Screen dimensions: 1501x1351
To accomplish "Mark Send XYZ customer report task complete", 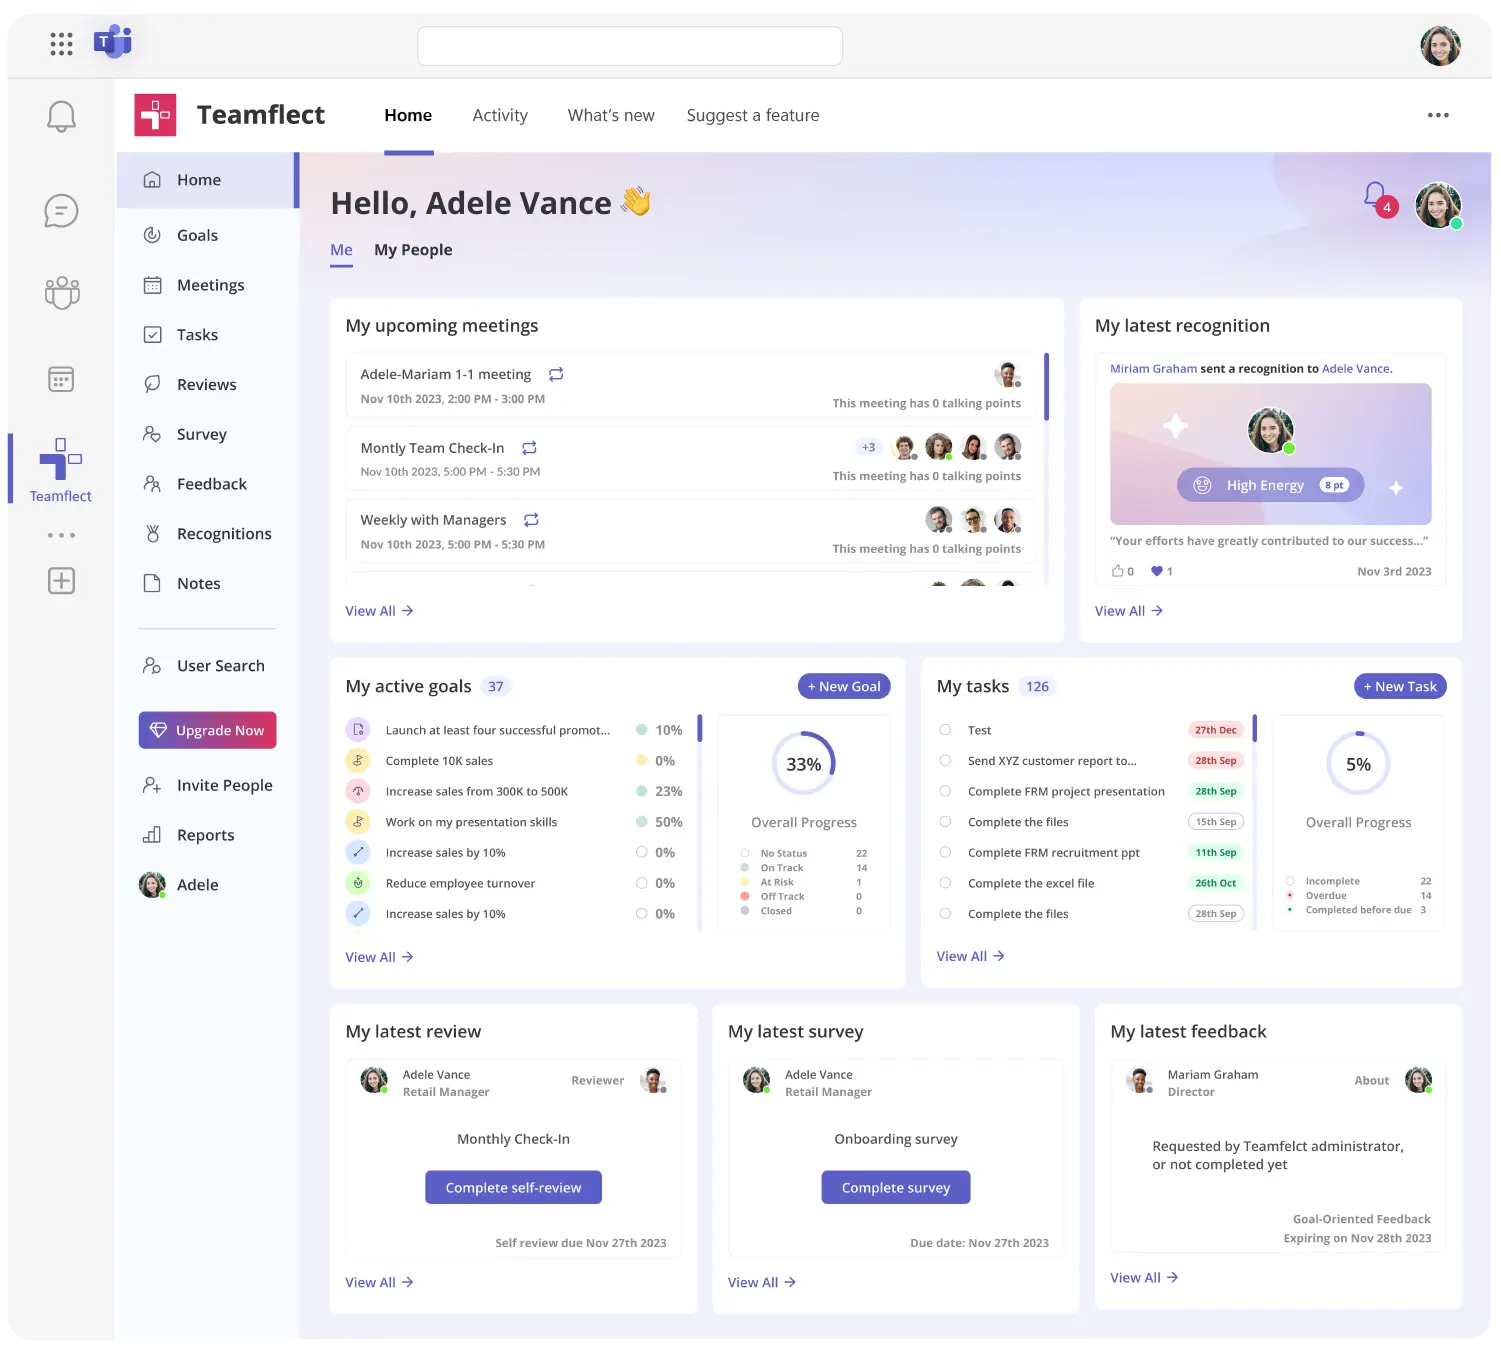I will click(945, 760).
